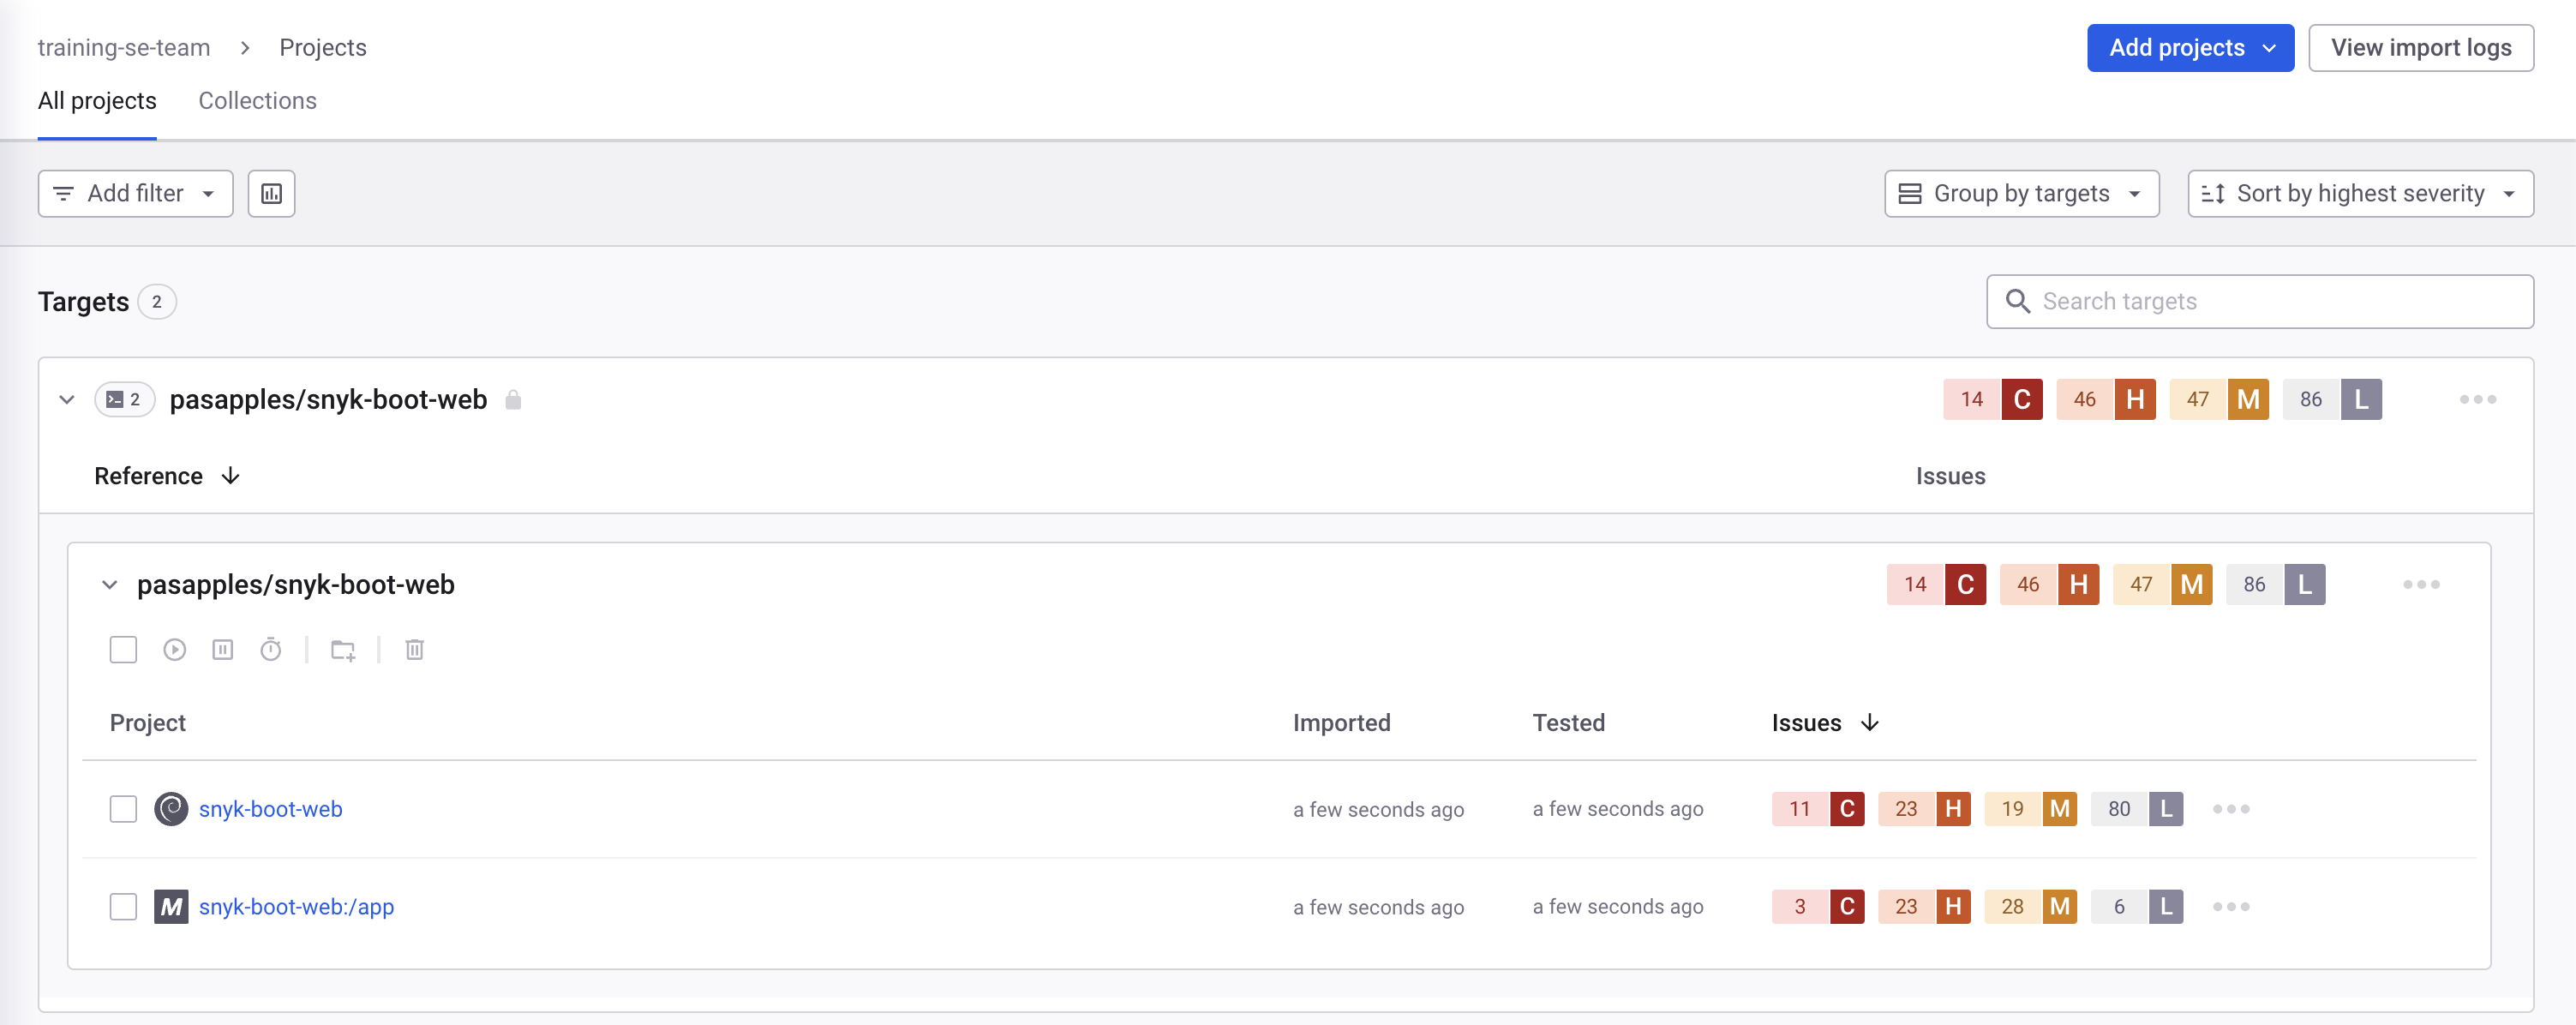Check the snyk-boot-web project checkbox
2576x1025 pixels.
(x=123, y=808)
